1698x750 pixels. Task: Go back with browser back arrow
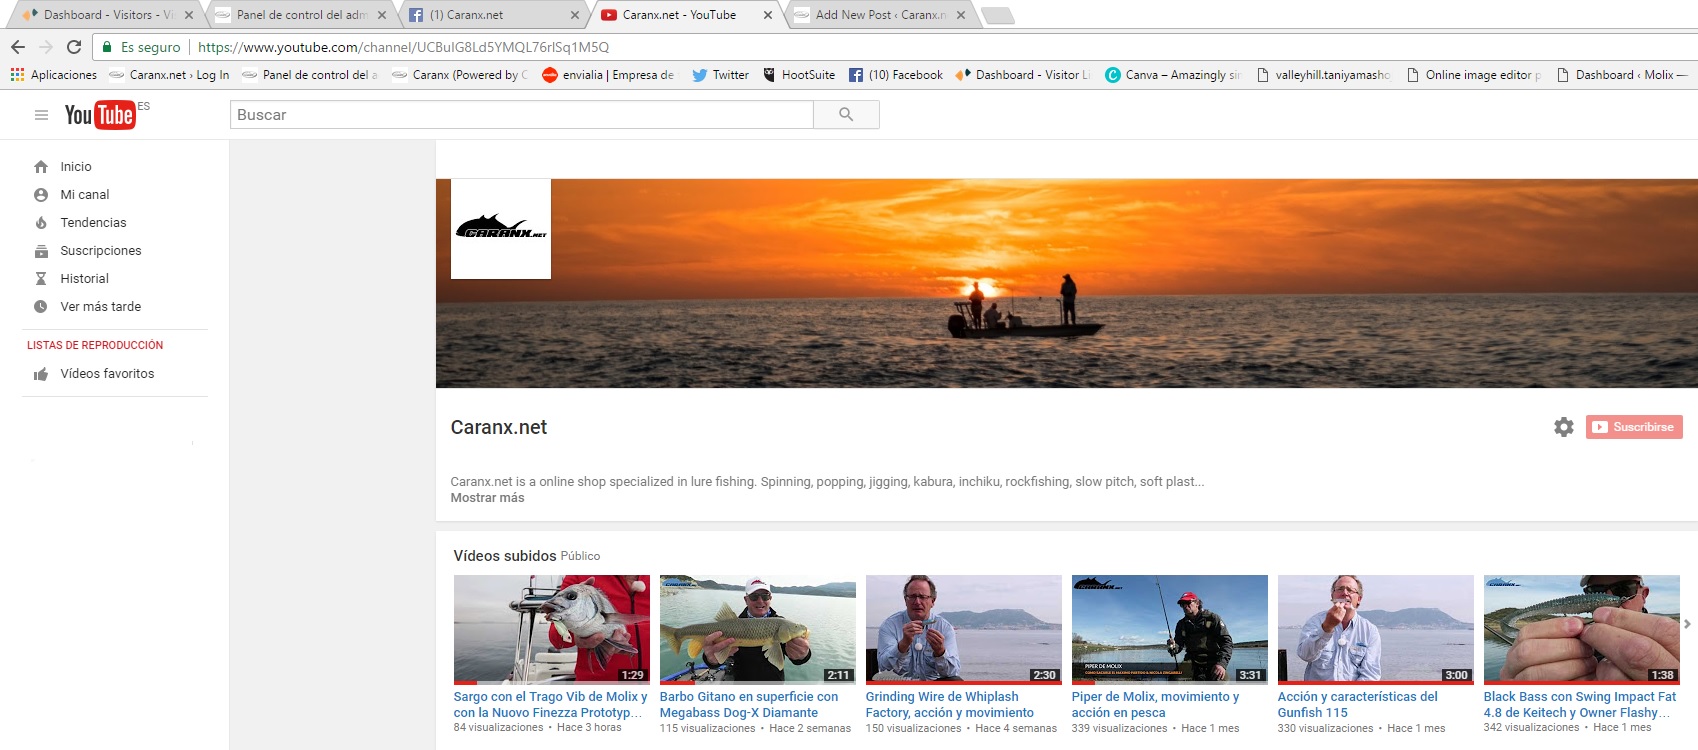tap(18, 47)
